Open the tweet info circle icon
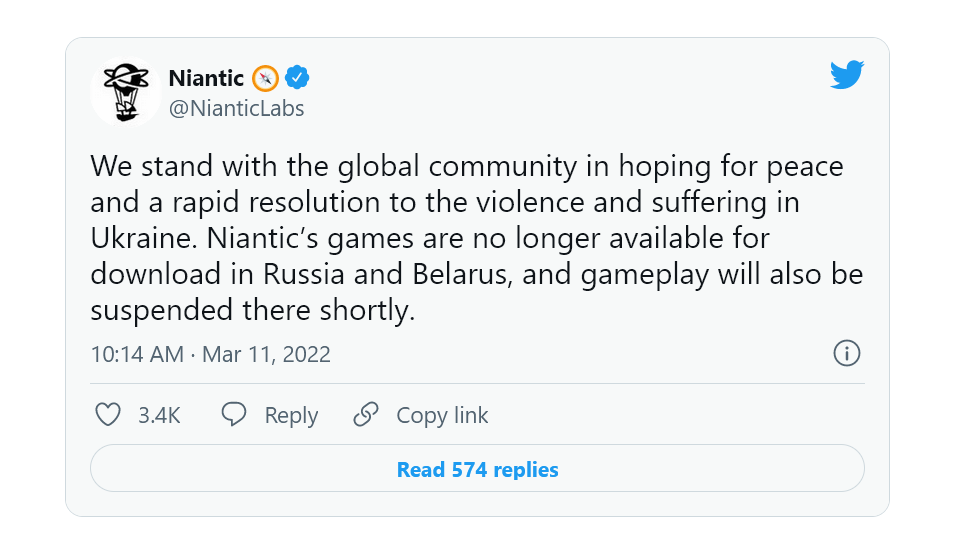Screen dimensions: 972x555 click(846, 353)
